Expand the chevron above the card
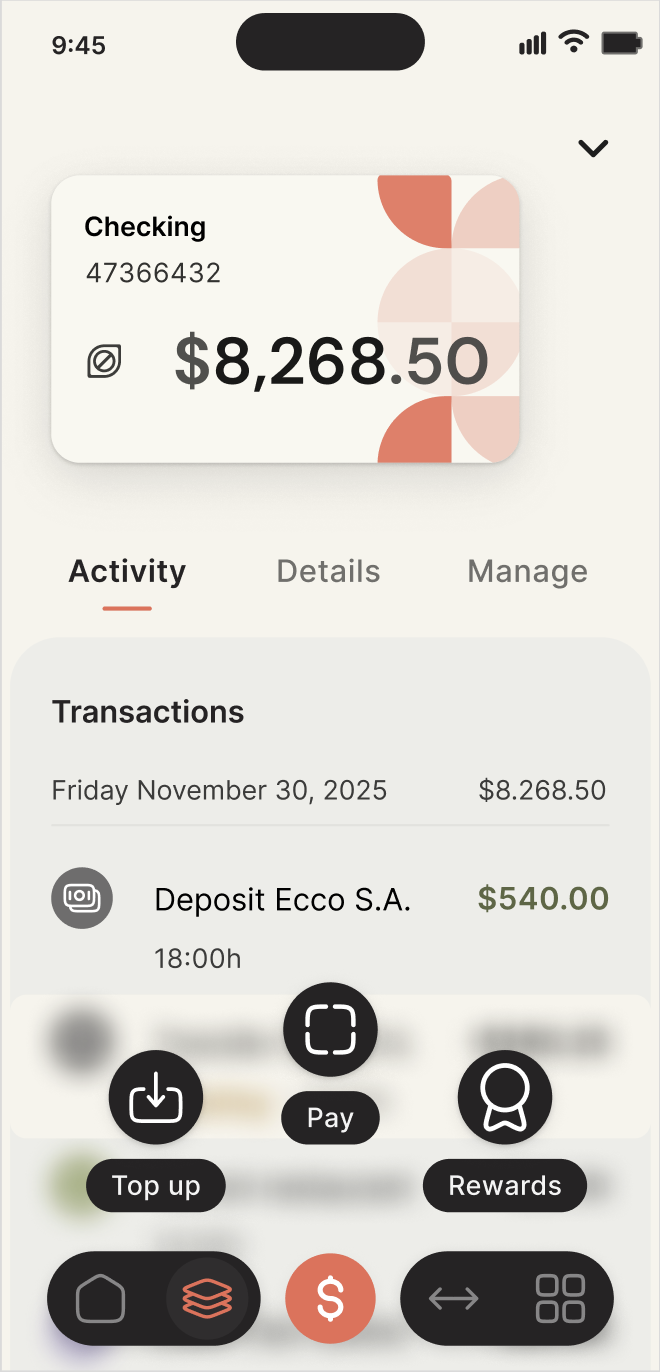This screenshot has width=660, height=1372. coord(593,149)
